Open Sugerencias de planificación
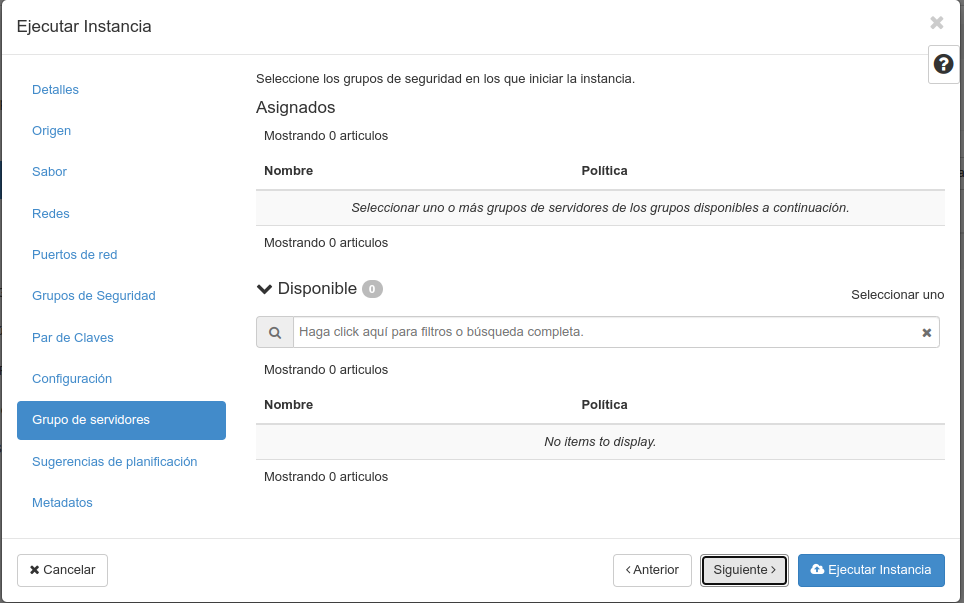The width and height of the screenshot is (964, 603). pyautogui.click(x=114, y=462)
